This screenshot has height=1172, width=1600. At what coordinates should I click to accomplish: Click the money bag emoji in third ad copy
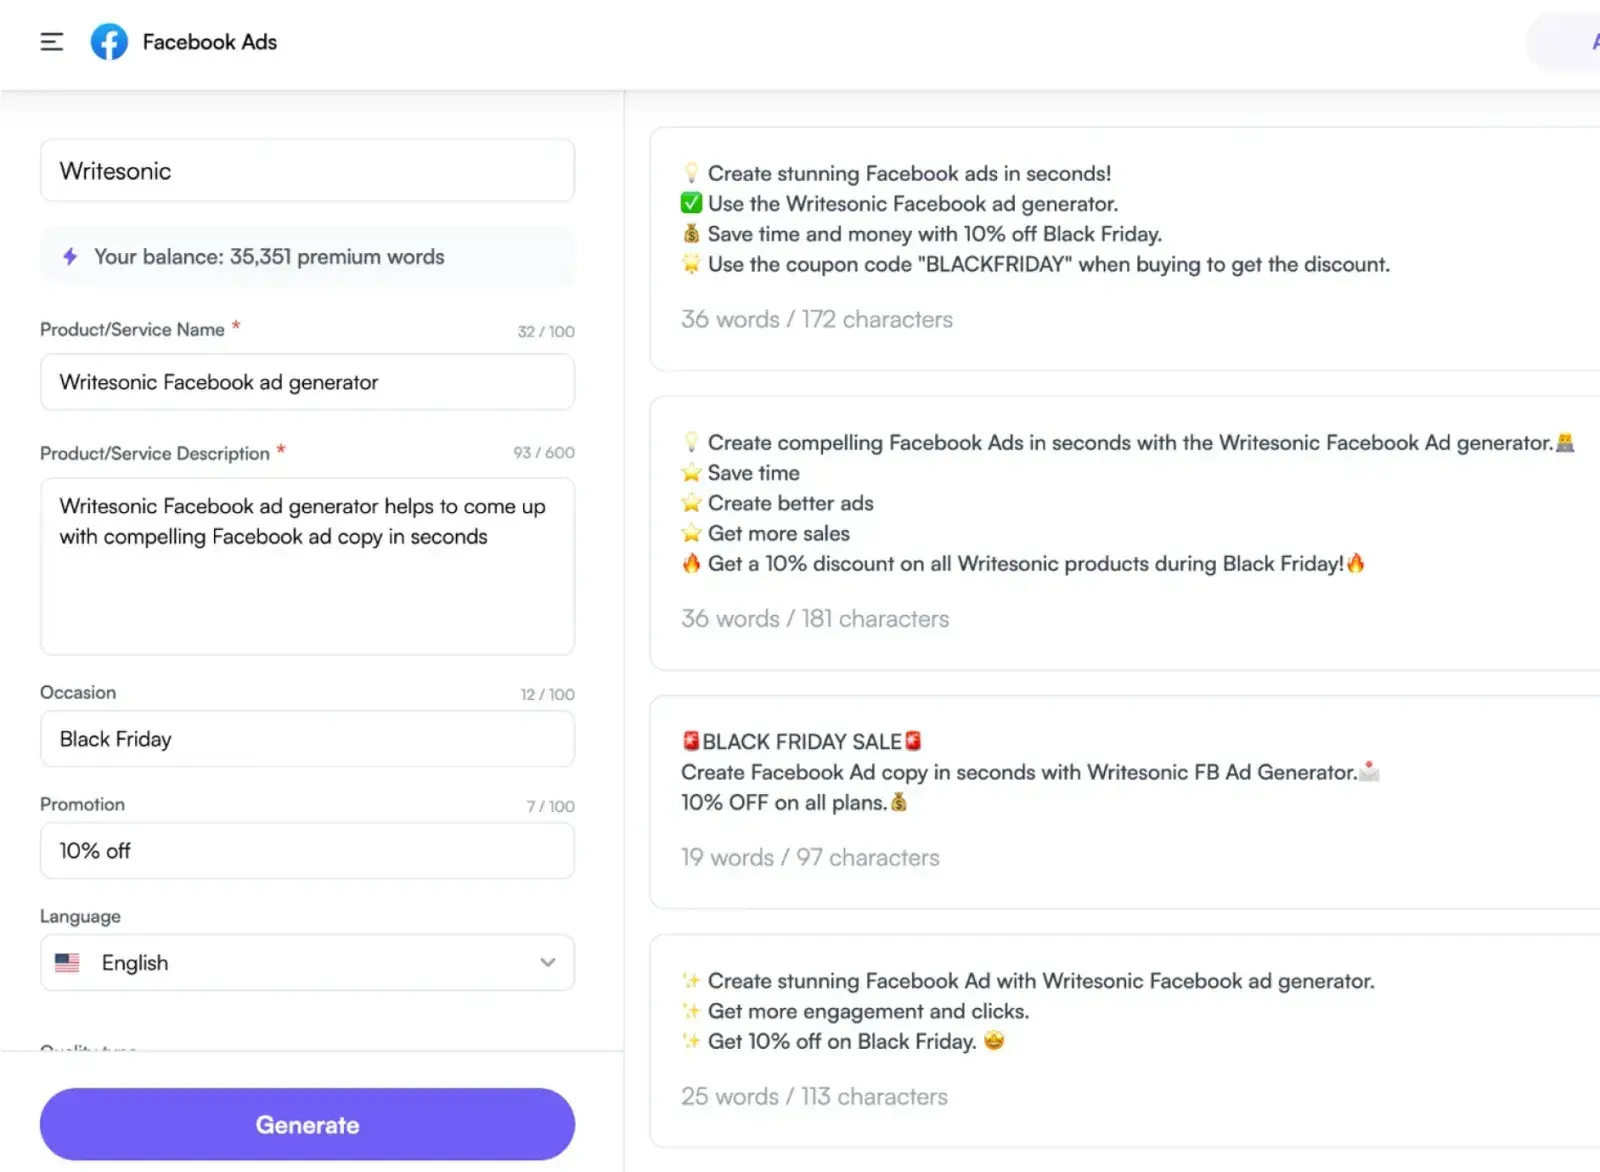897,802
